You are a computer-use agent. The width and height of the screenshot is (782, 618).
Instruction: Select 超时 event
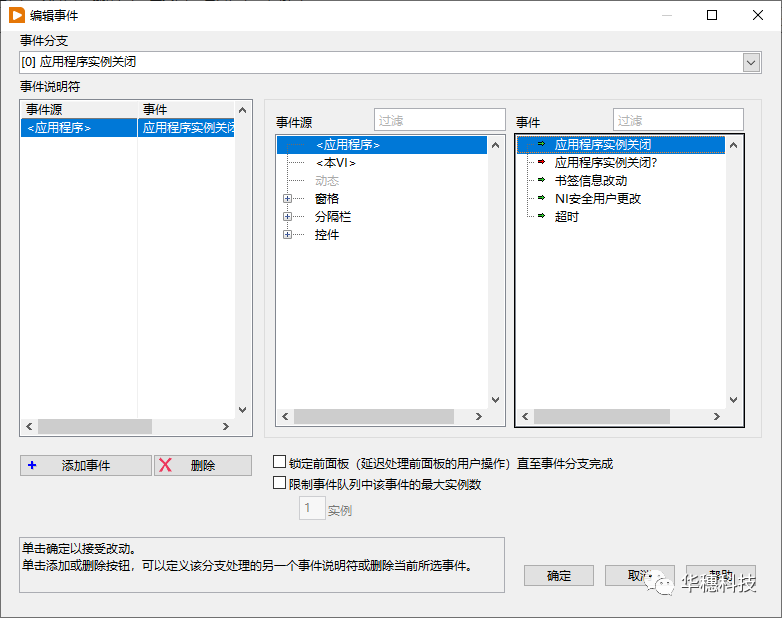coord(567,216)
